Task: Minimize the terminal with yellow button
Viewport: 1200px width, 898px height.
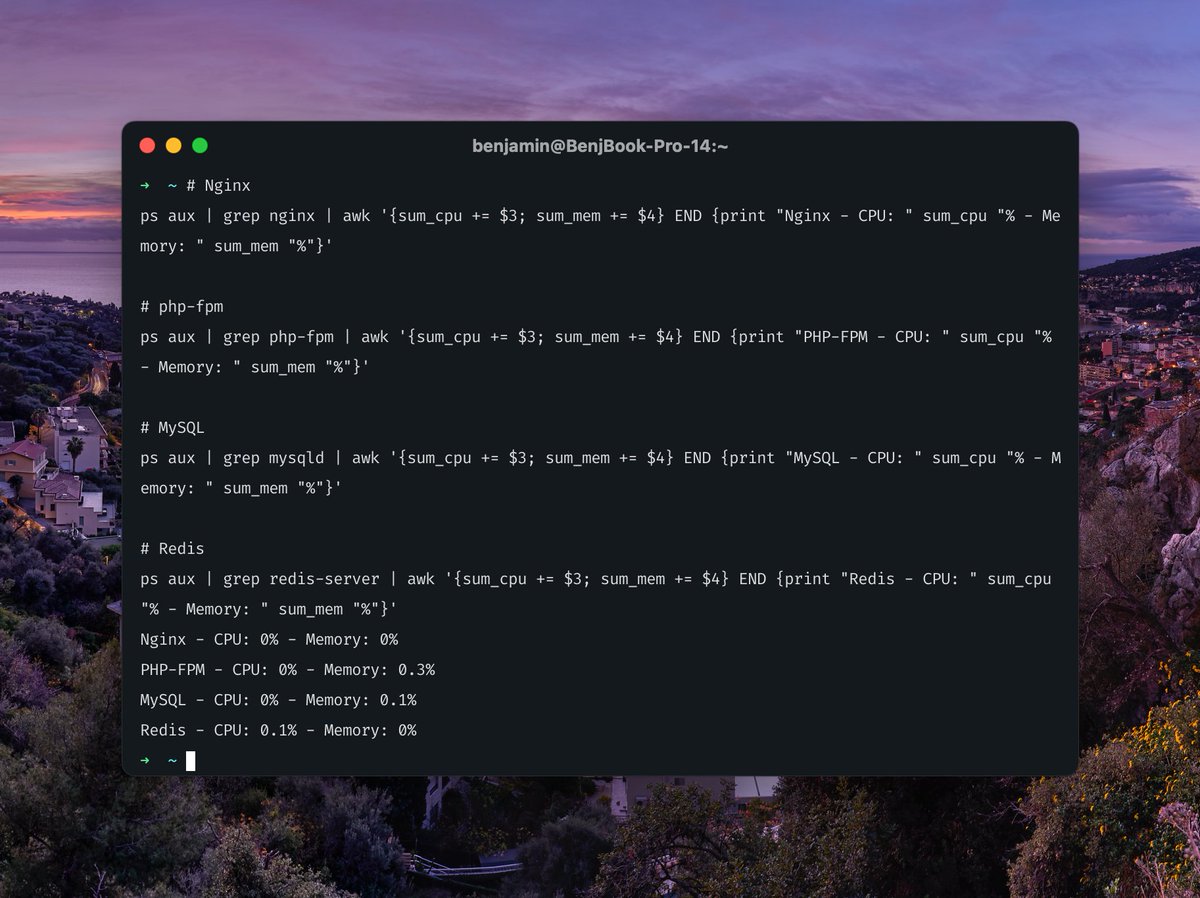Action: click(x=173, y=146)
